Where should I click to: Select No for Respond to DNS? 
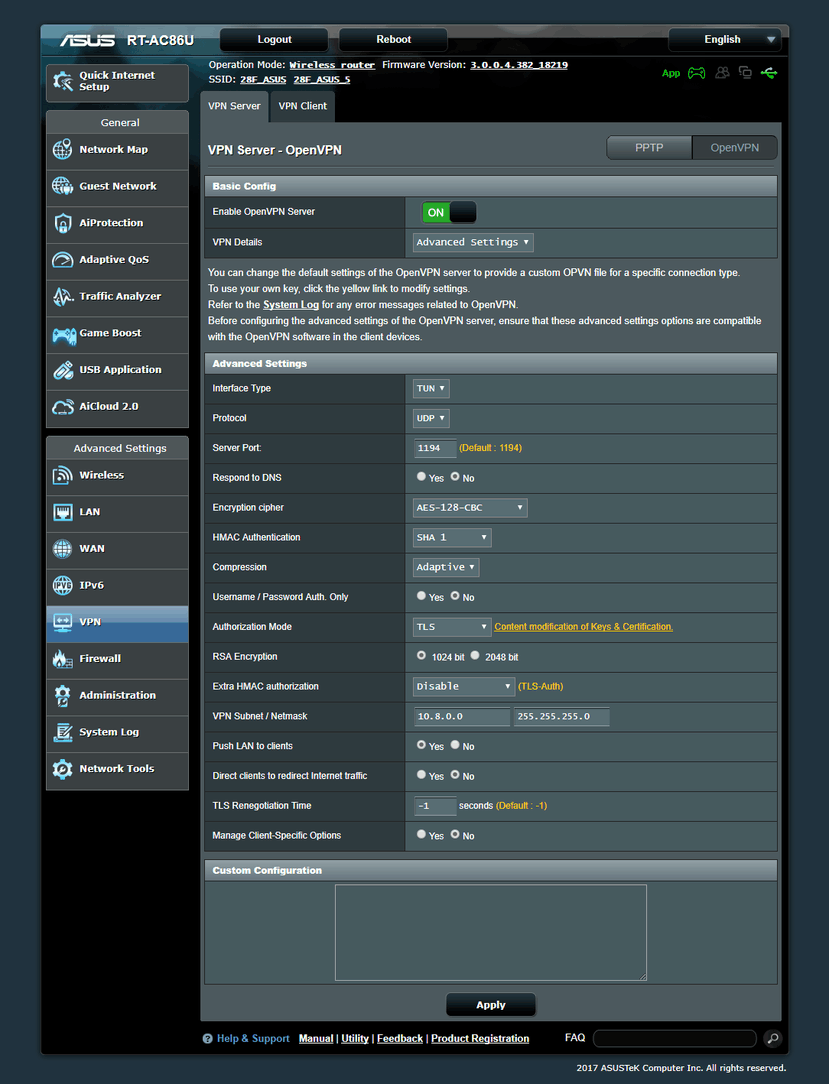pos(455,476)
